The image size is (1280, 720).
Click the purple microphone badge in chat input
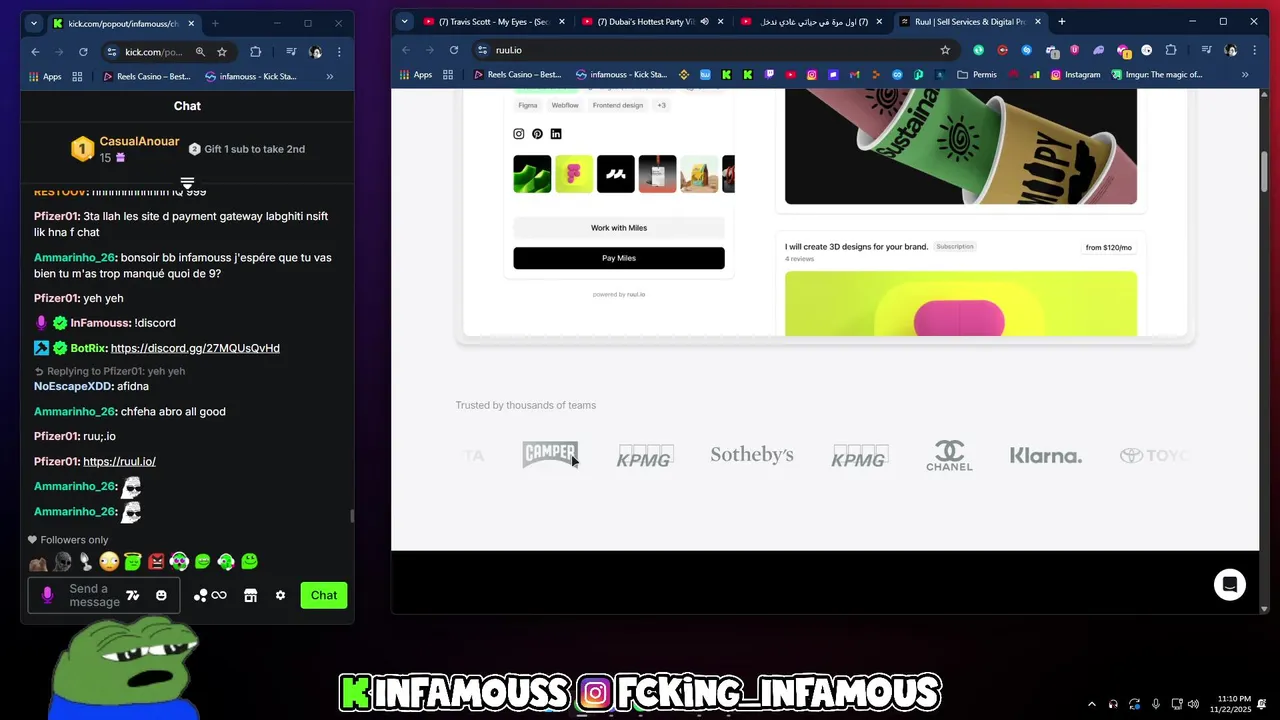[x=47, y=595]
